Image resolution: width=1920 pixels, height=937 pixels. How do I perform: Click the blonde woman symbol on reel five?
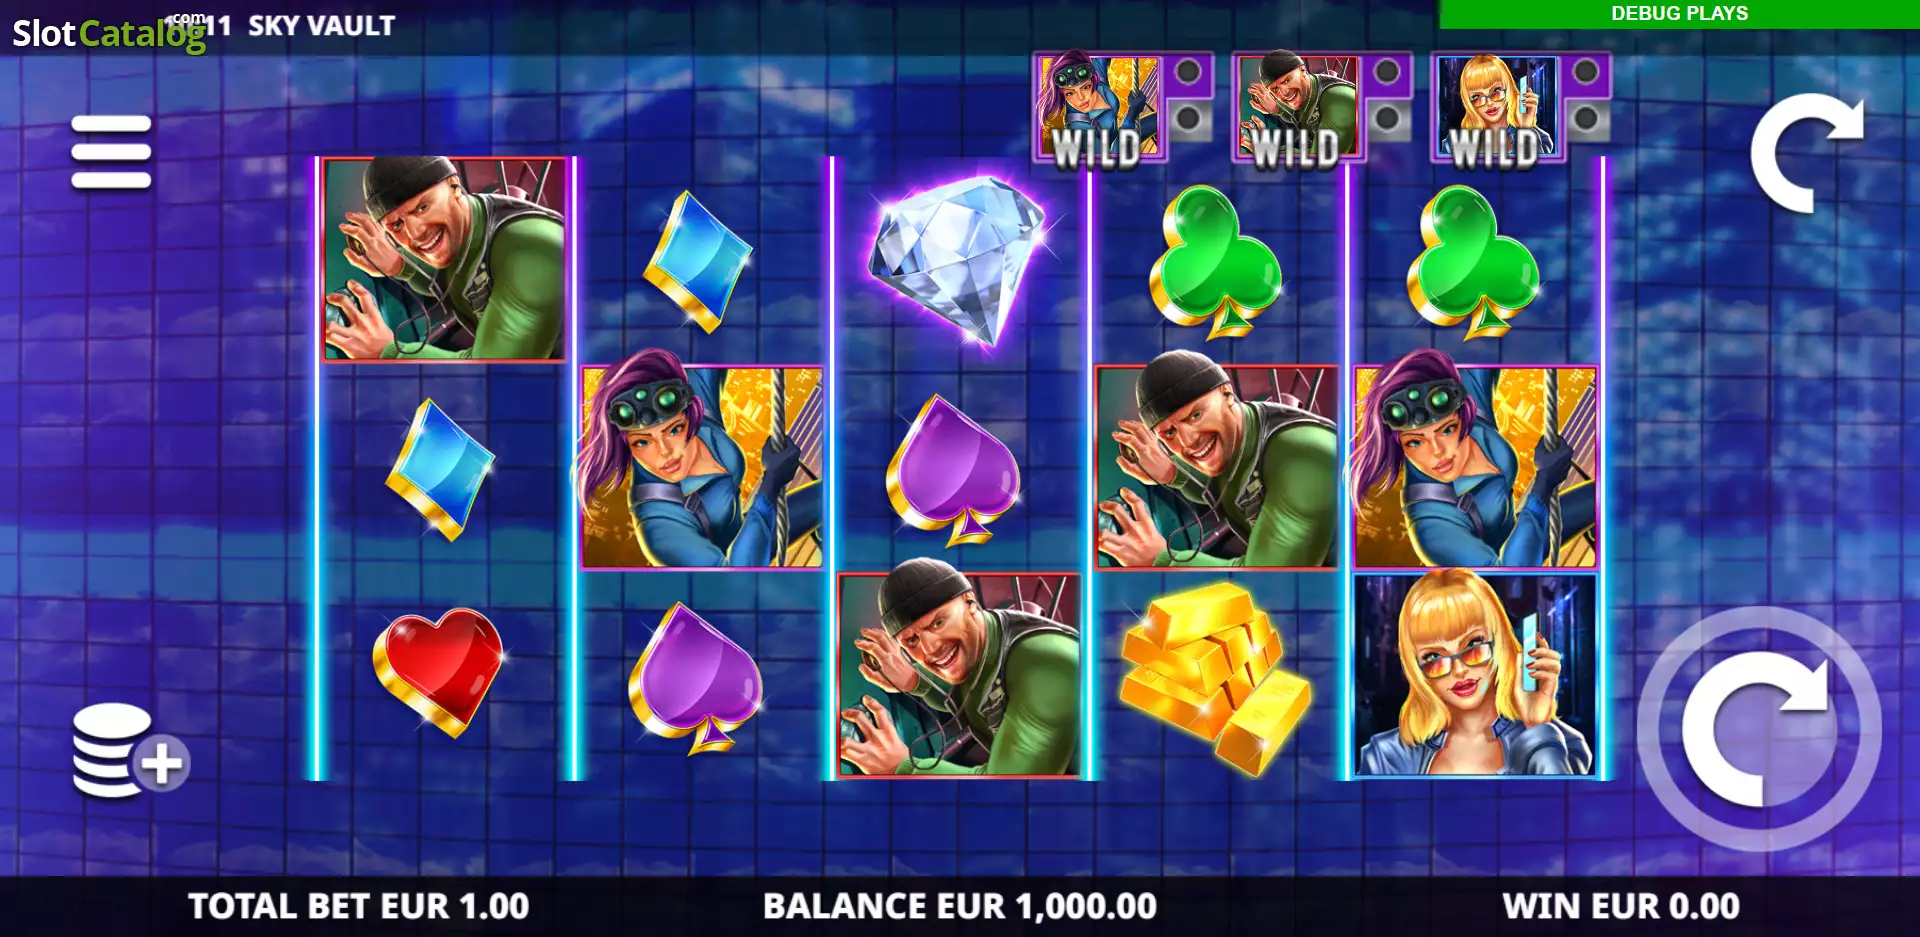point(1475,674)
